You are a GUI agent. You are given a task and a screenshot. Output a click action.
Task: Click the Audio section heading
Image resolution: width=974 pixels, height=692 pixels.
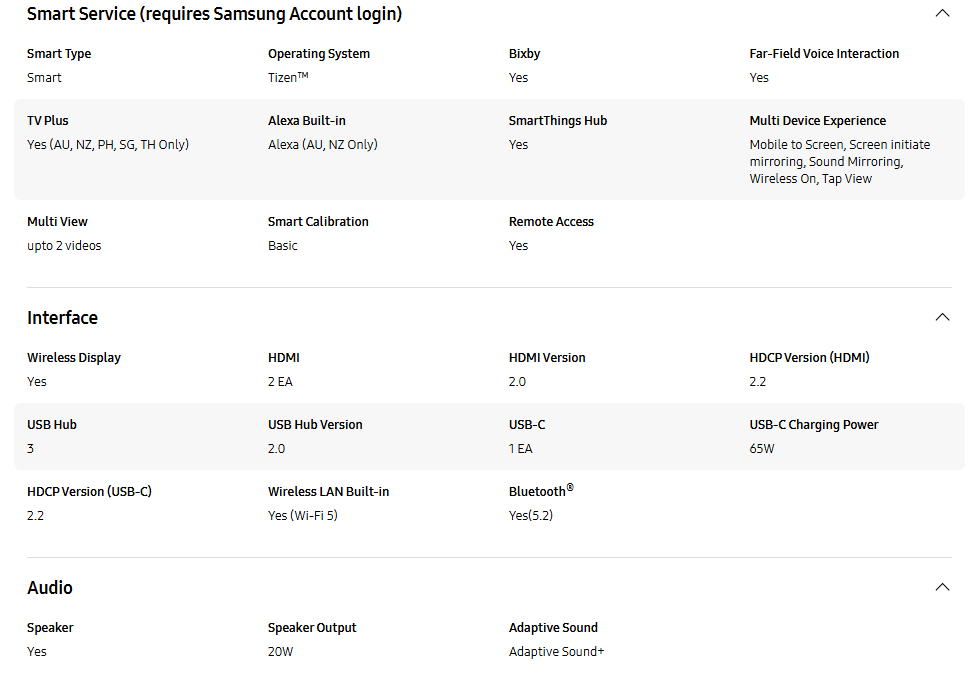[50, 588]
